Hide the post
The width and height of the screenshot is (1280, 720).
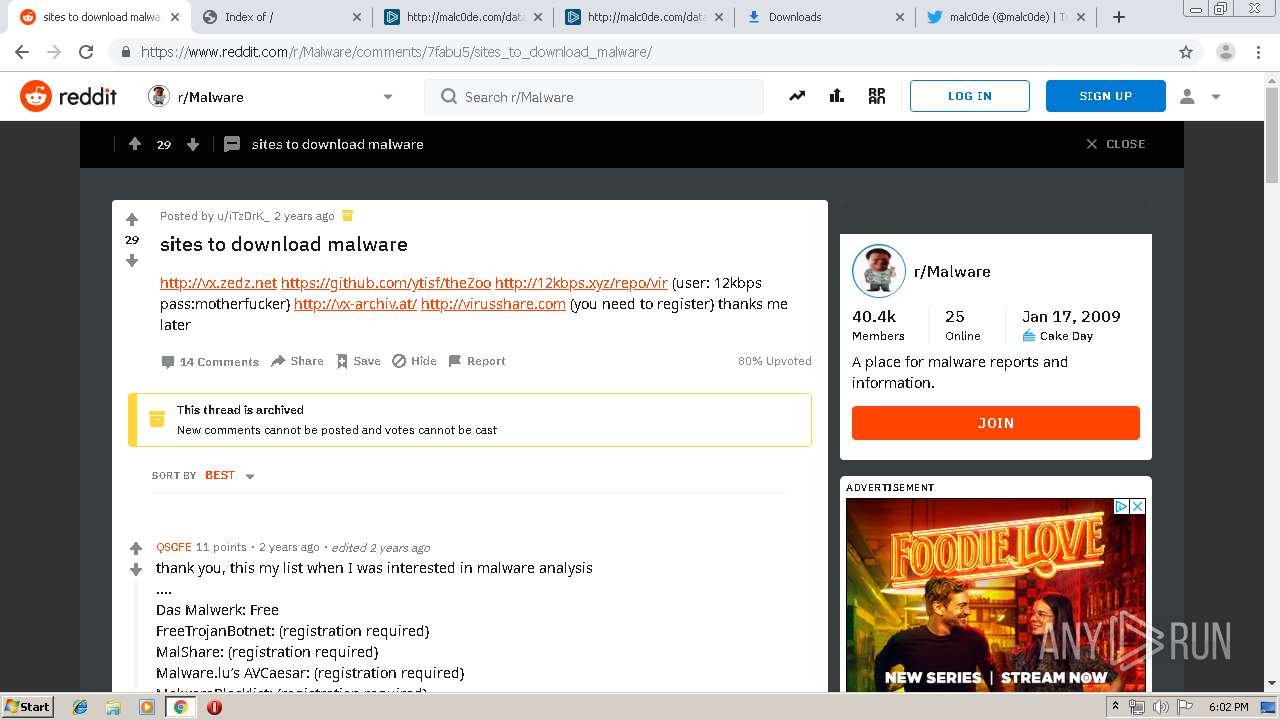[414, 361]
